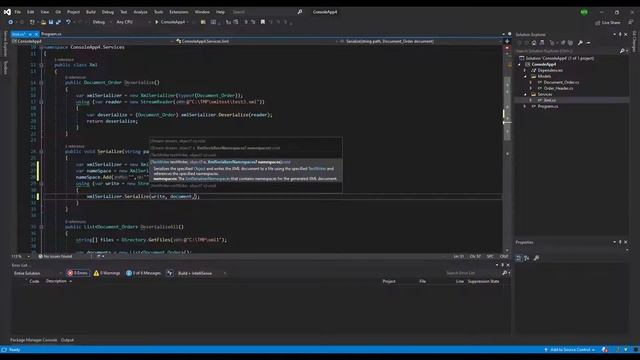Collapse the DeserializeAll method outlining toggle
The height and width of the screenshot is (360, 640).
coord(41,227)
